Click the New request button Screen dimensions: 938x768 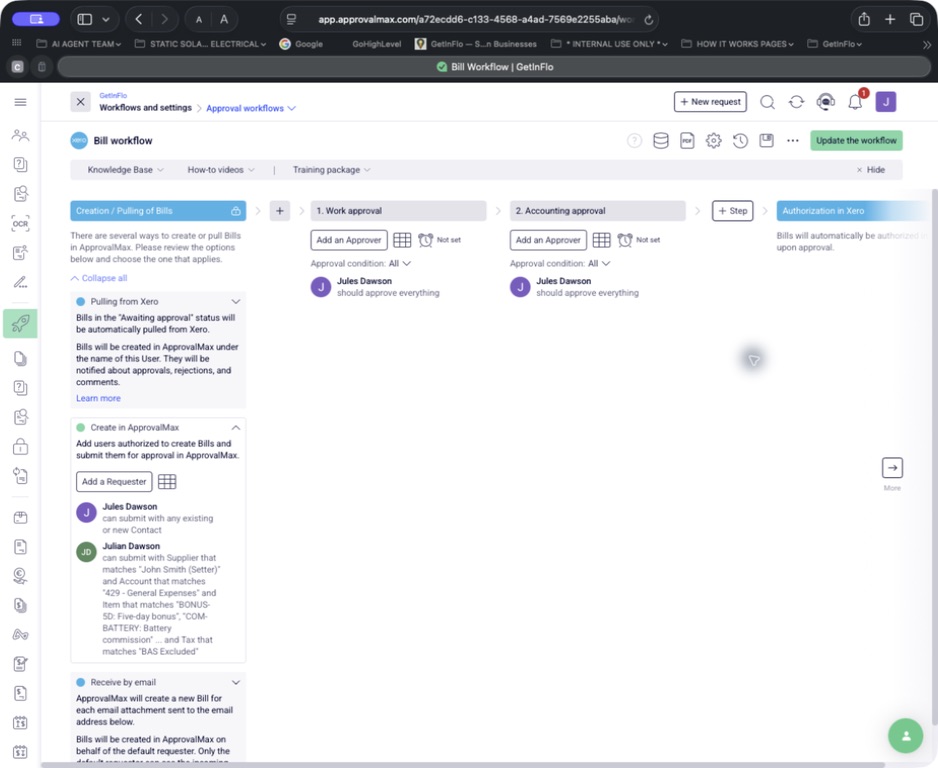710,102
